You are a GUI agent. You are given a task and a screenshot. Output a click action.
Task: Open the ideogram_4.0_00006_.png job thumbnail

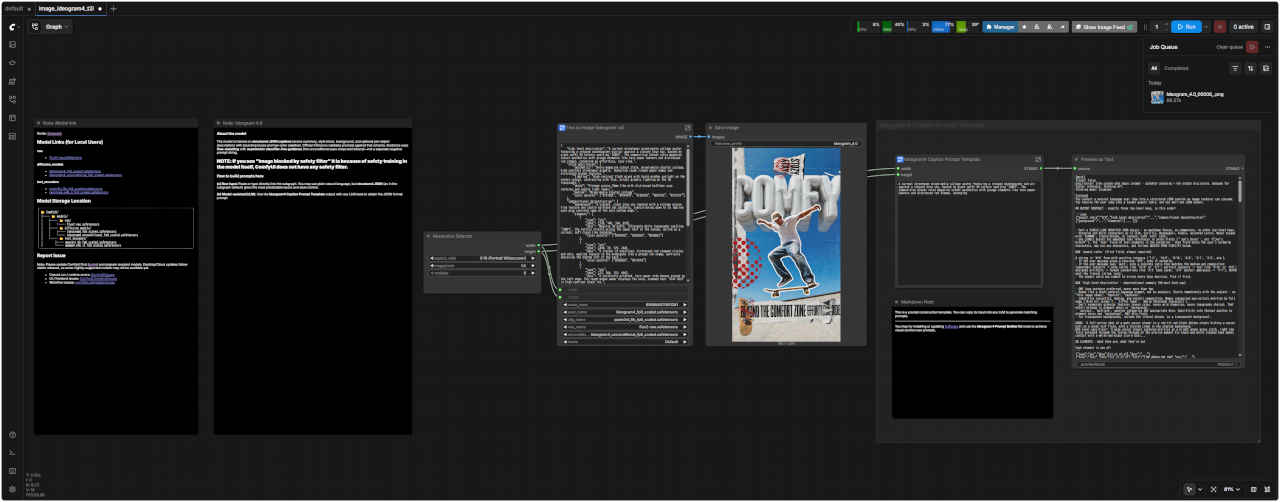1158,96
